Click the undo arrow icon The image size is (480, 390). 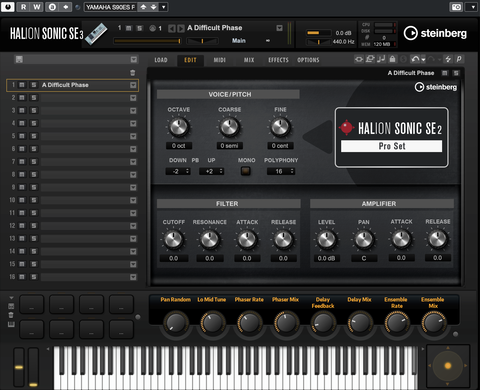[x=415, y=59]
